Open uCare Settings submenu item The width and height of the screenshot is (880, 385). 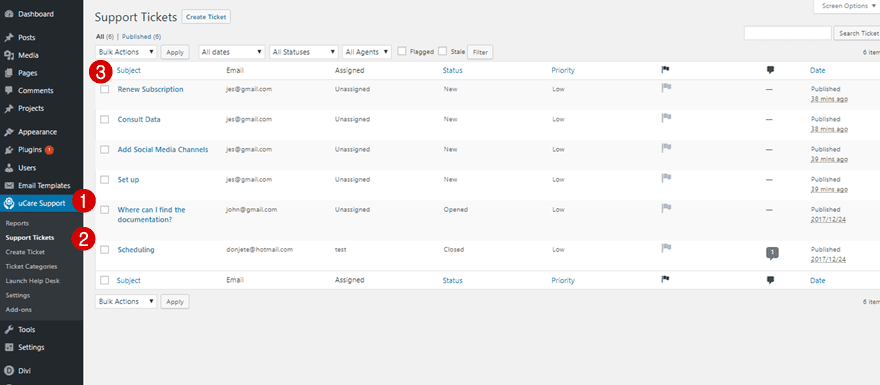(x=18, y=295)
